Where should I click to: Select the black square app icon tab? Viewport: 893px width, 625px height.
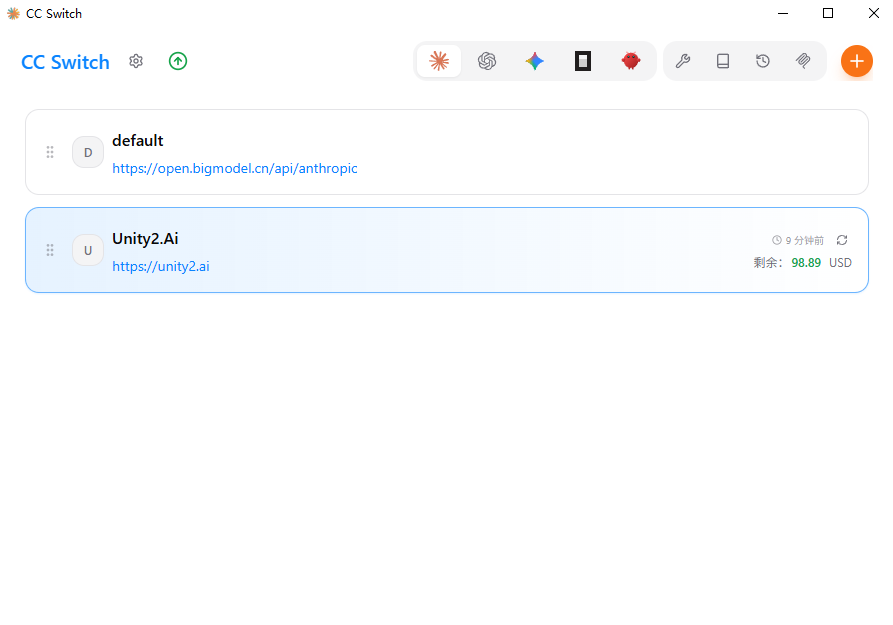click(x=583, y=61)
